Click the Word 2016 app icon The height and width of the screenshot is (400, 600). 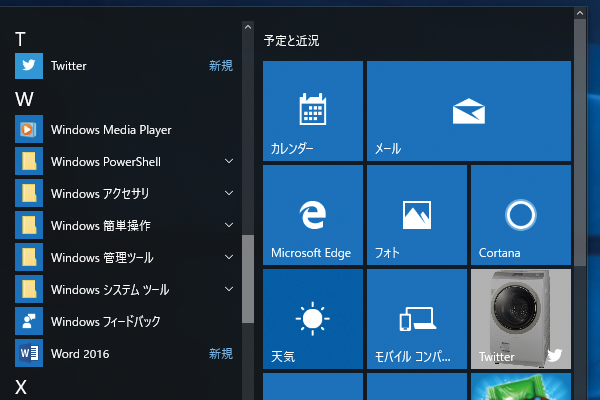[x=29, y=353]
